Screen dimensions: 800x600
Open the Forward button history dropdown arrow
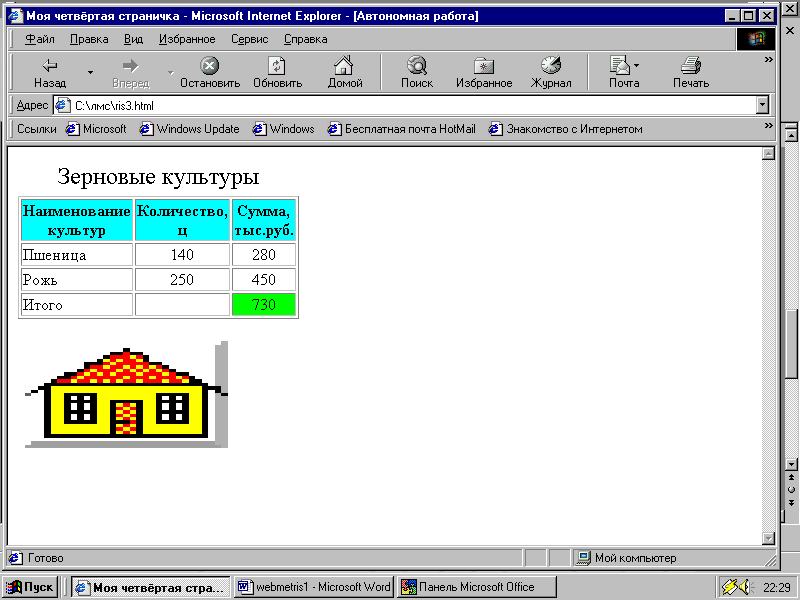(171, 72)
